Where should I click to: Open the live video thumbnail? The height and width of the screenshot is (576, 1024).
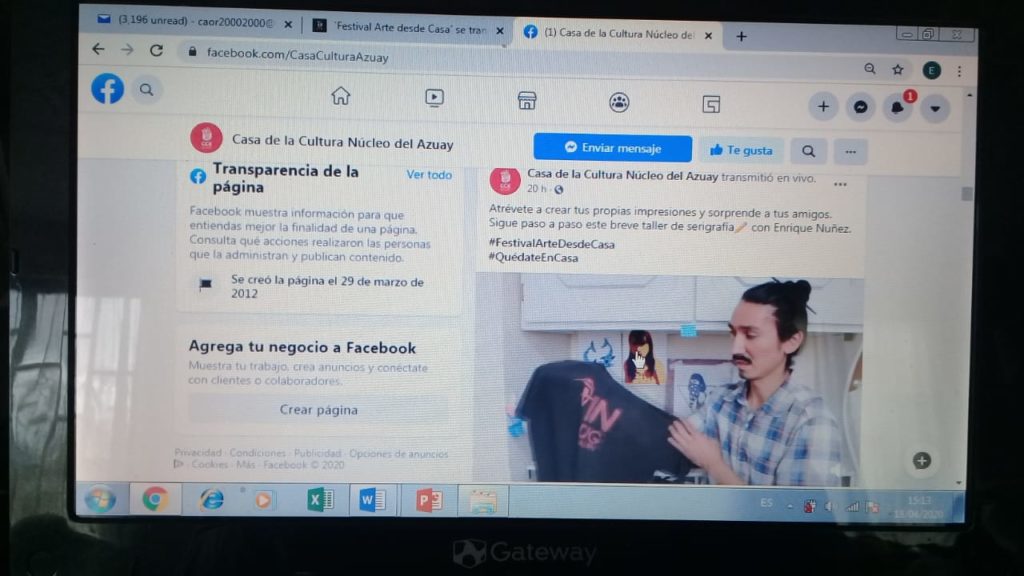(x=669, y=379)
